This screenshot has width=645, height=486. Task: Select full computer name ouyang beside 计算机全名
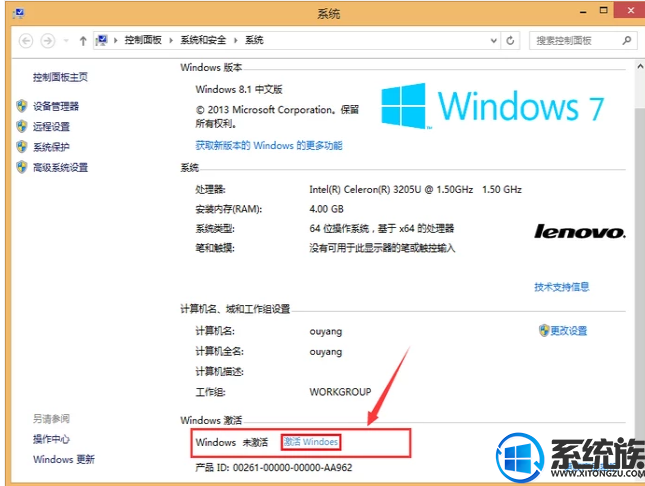click(x=326, y=352)
